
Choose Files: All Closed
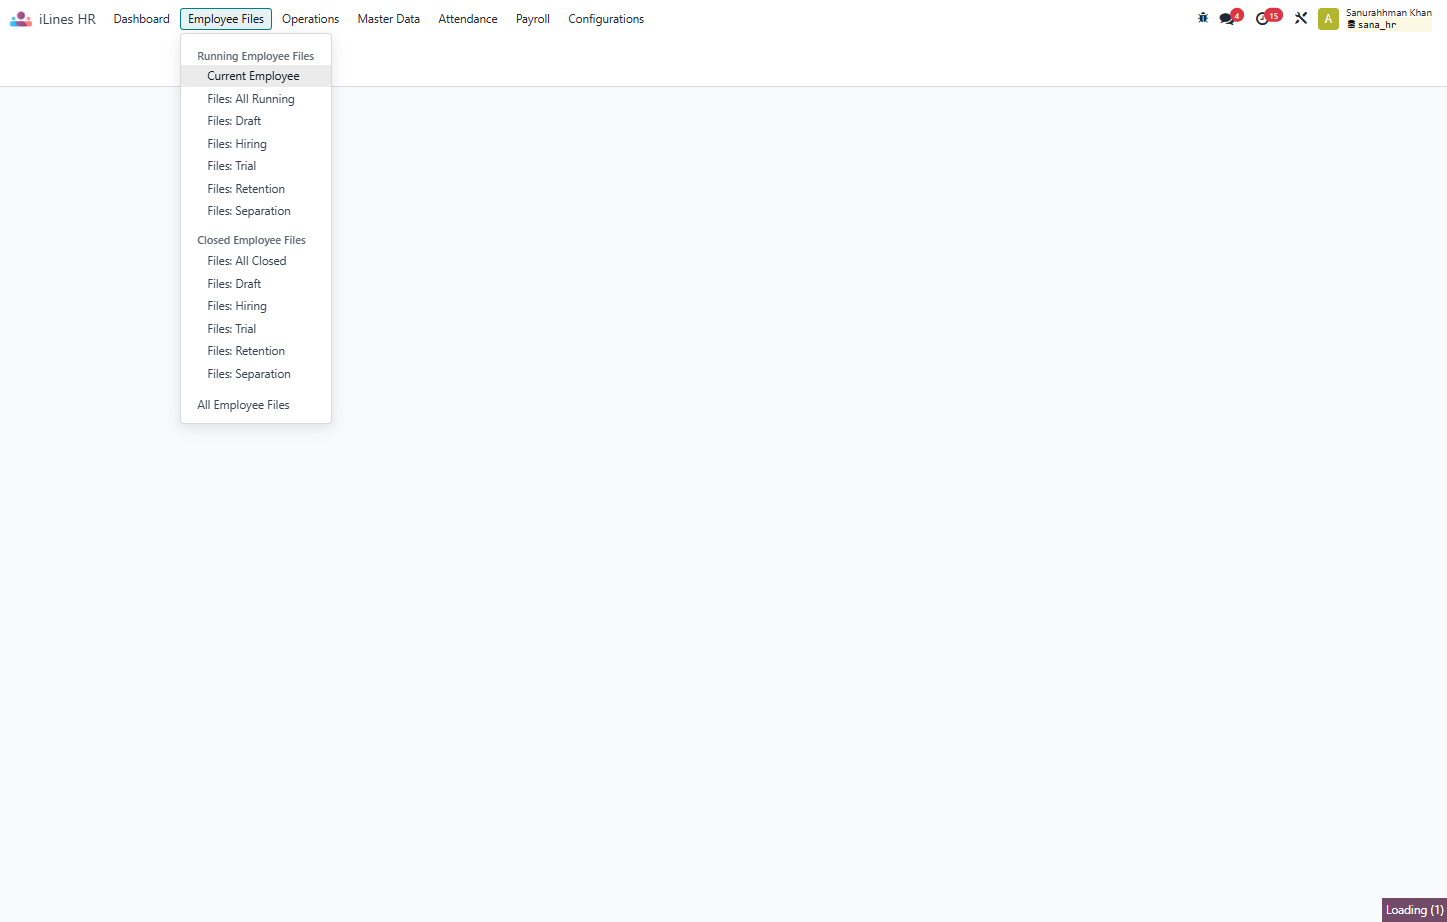click(256, 261)
